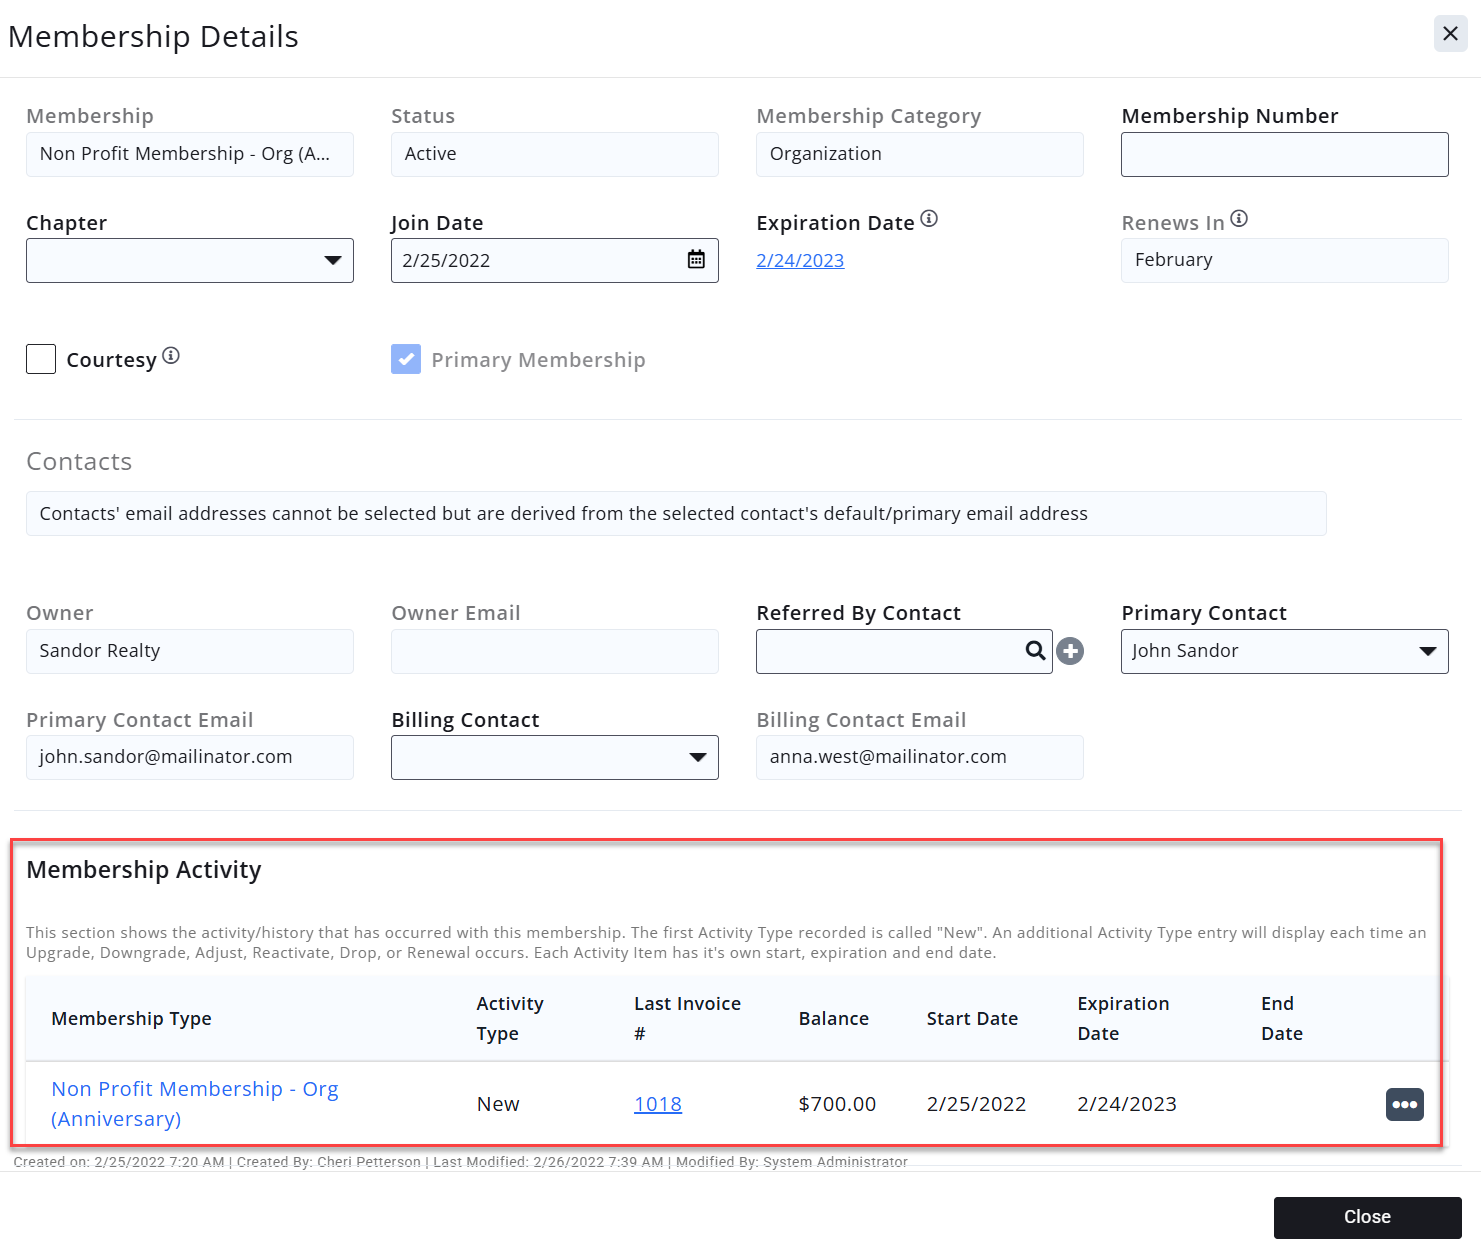Open Non Profit Membership - Org (Anniversary) link
Viewport: 1481px width, 1252px height.
(195, 1104)
